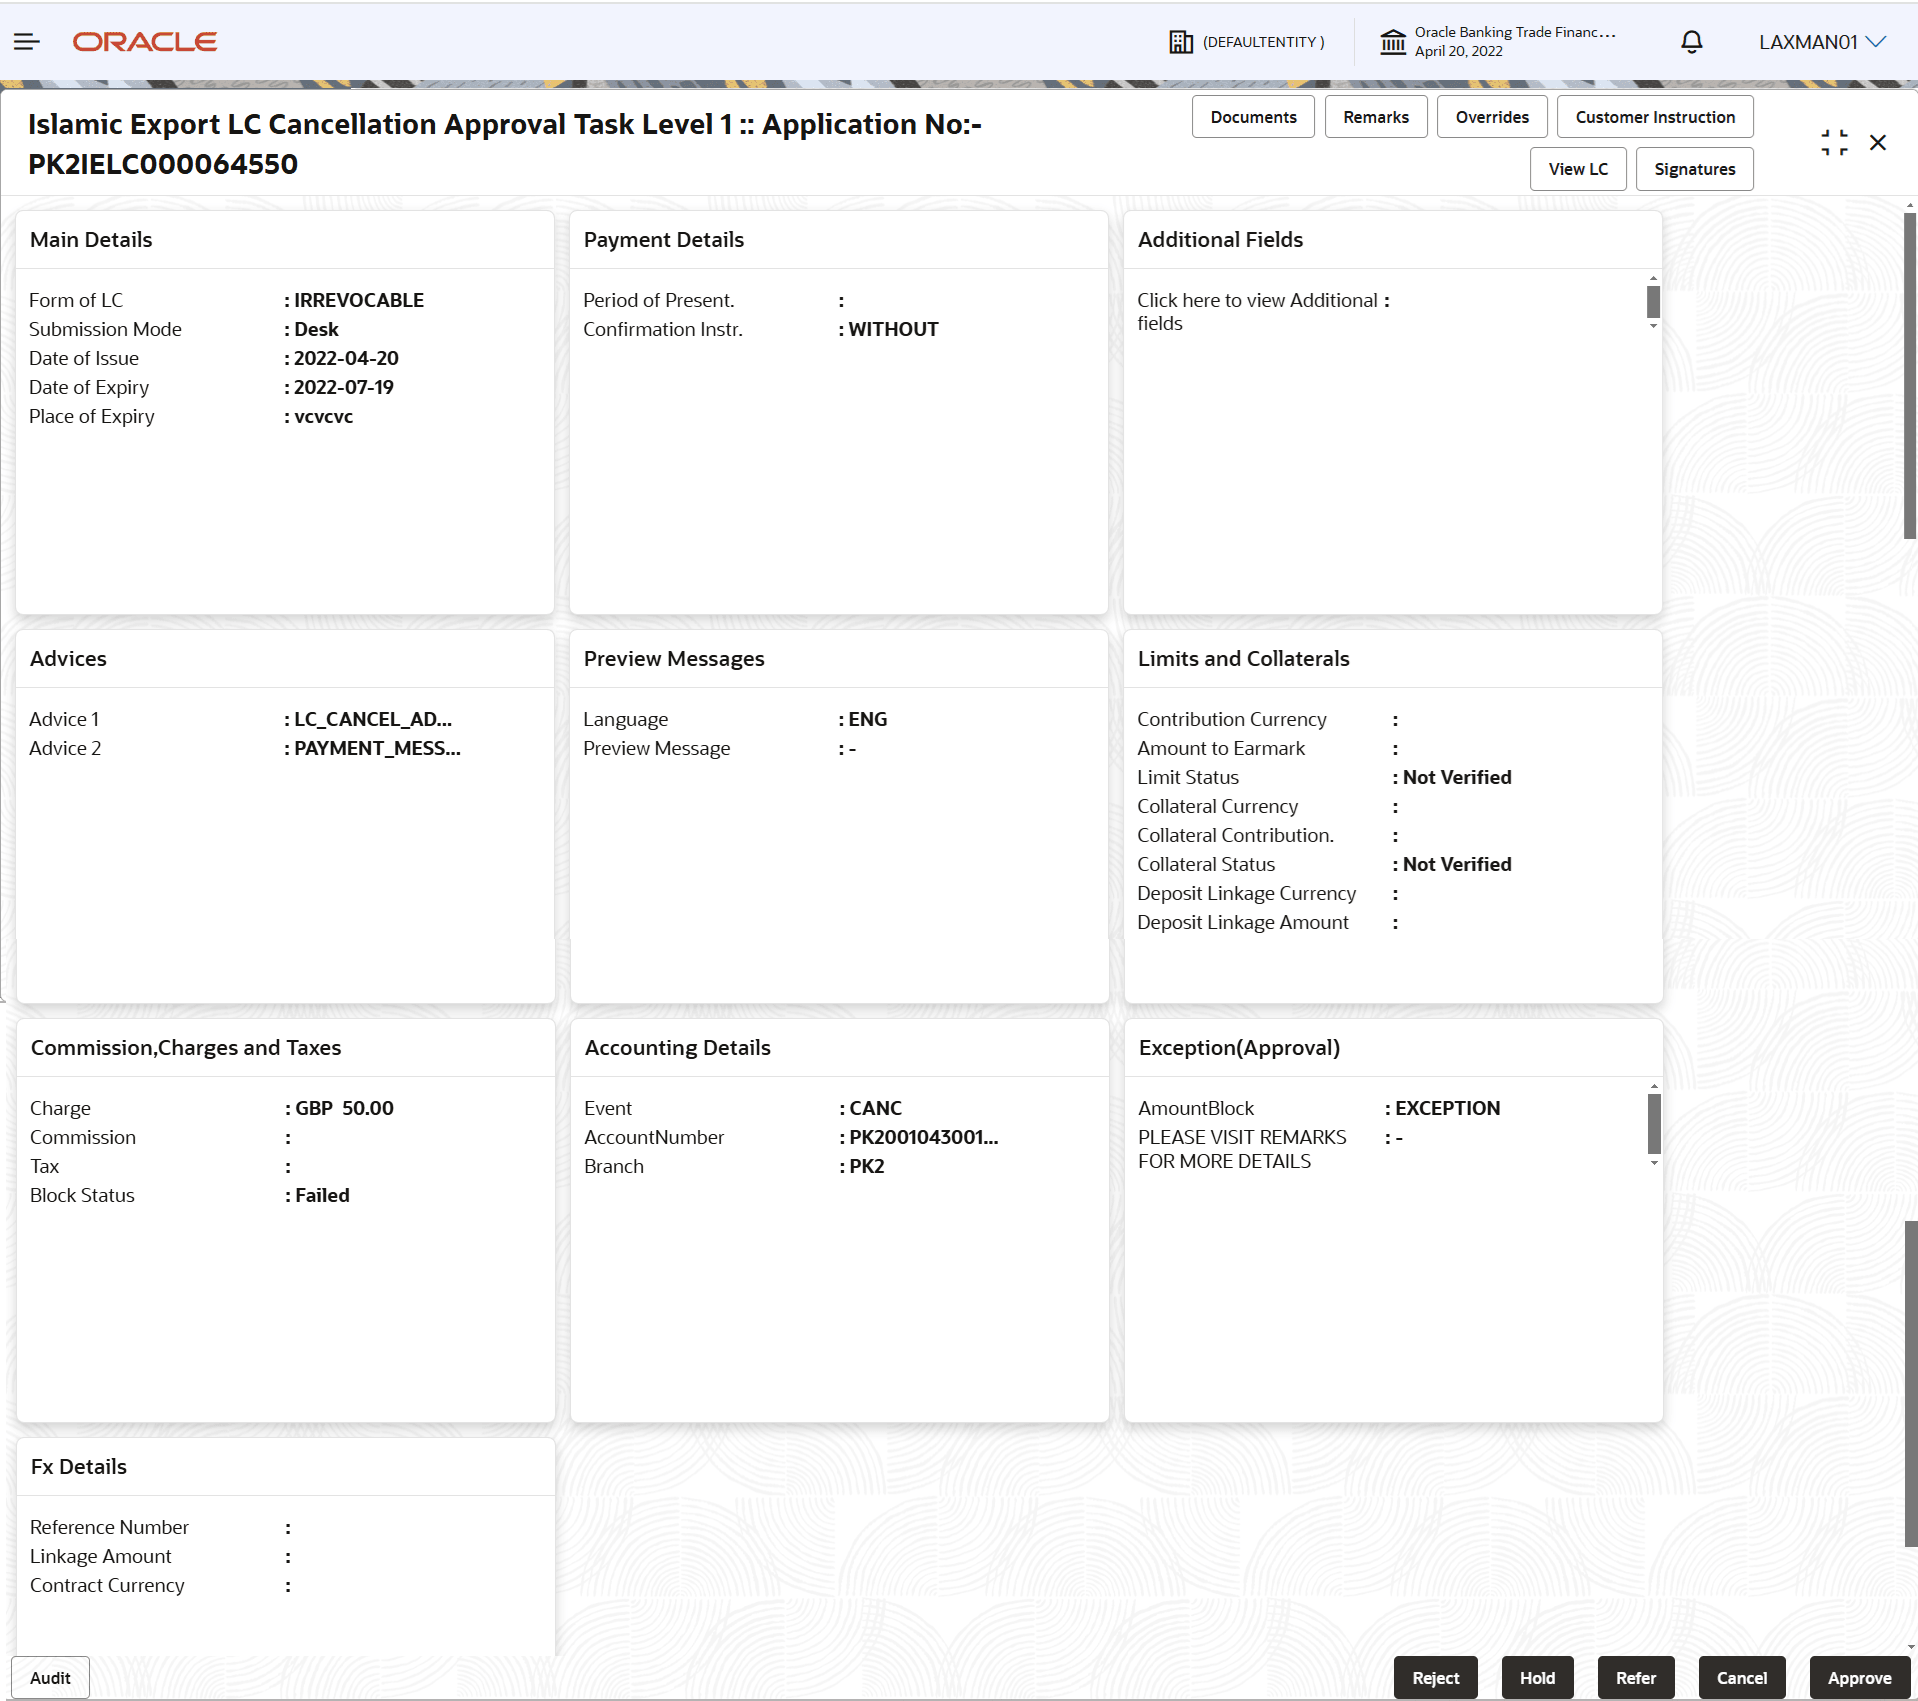
Task: Click the View LC button
Action: 1578,168
